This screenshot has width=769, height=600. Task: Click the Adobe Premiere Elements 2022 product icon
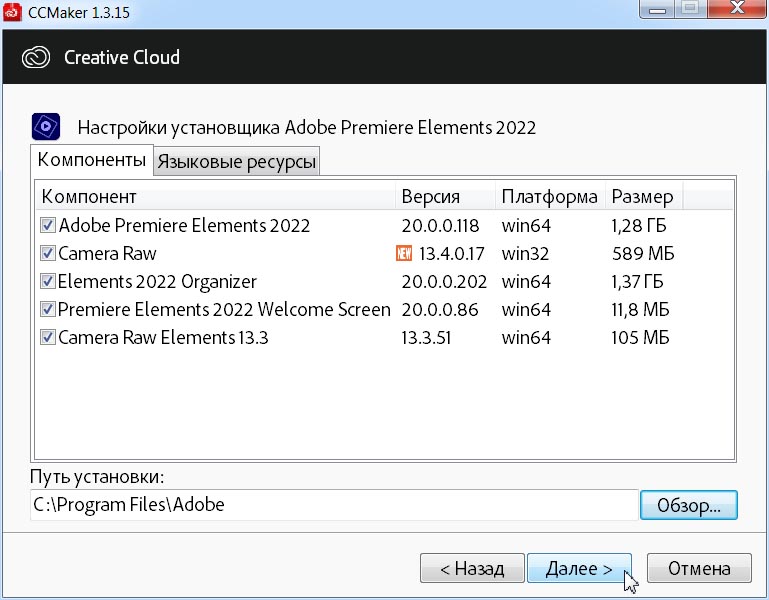point(46,127)
